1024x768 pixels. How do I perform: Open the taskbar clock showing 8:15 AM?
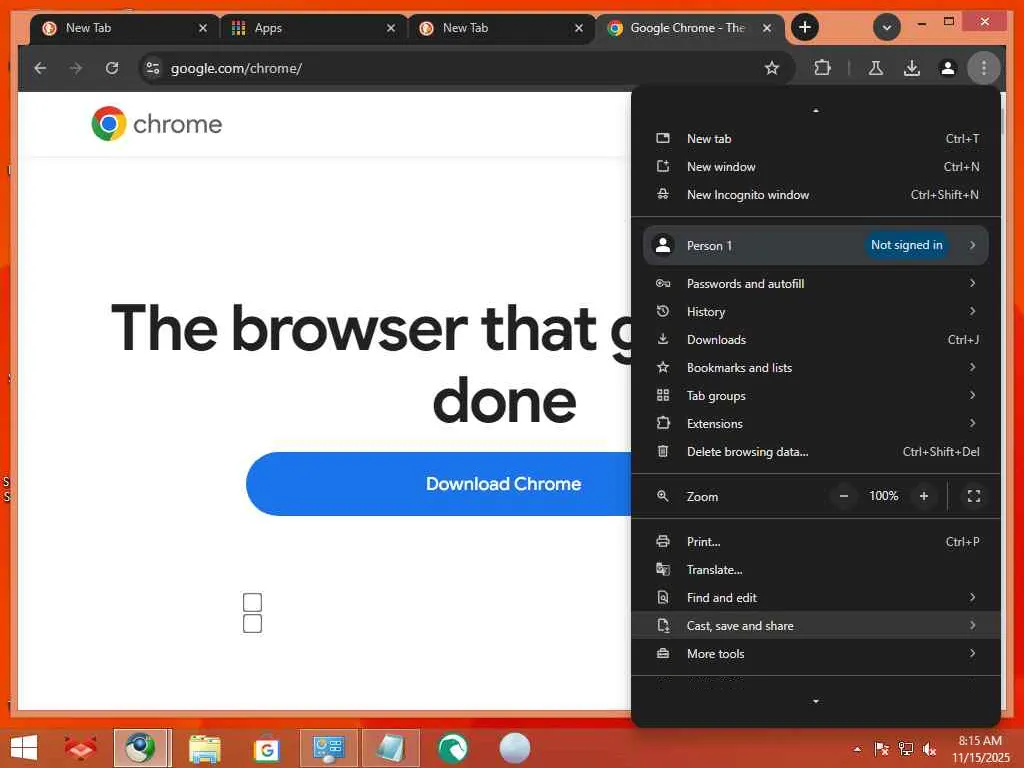[x=980, y=749]
